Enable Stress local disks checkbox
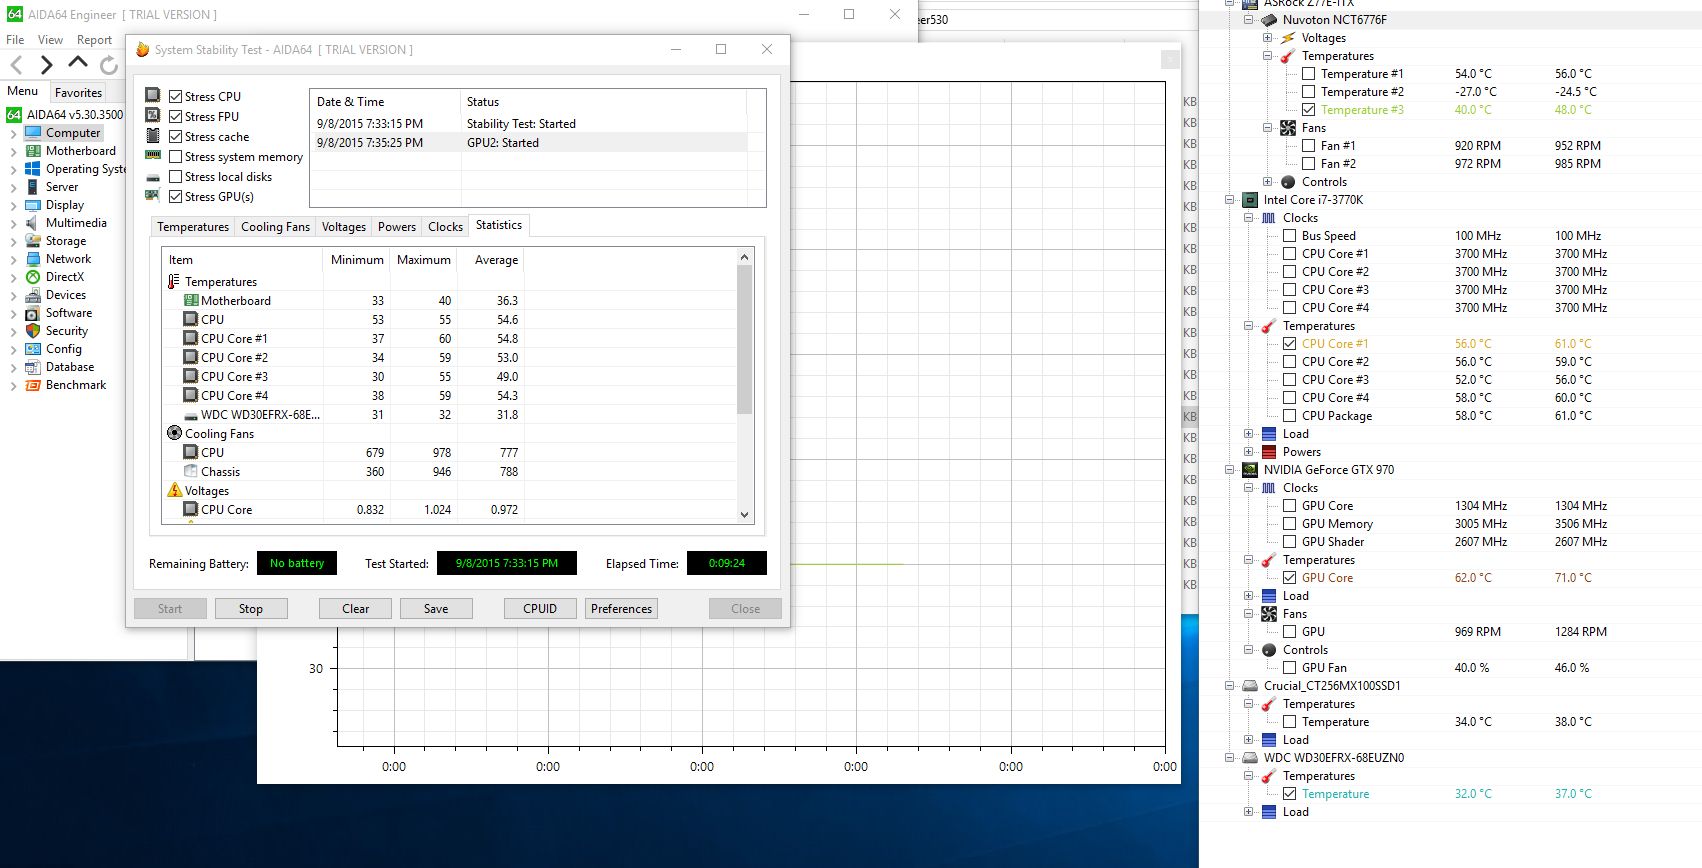 point(175,177)
